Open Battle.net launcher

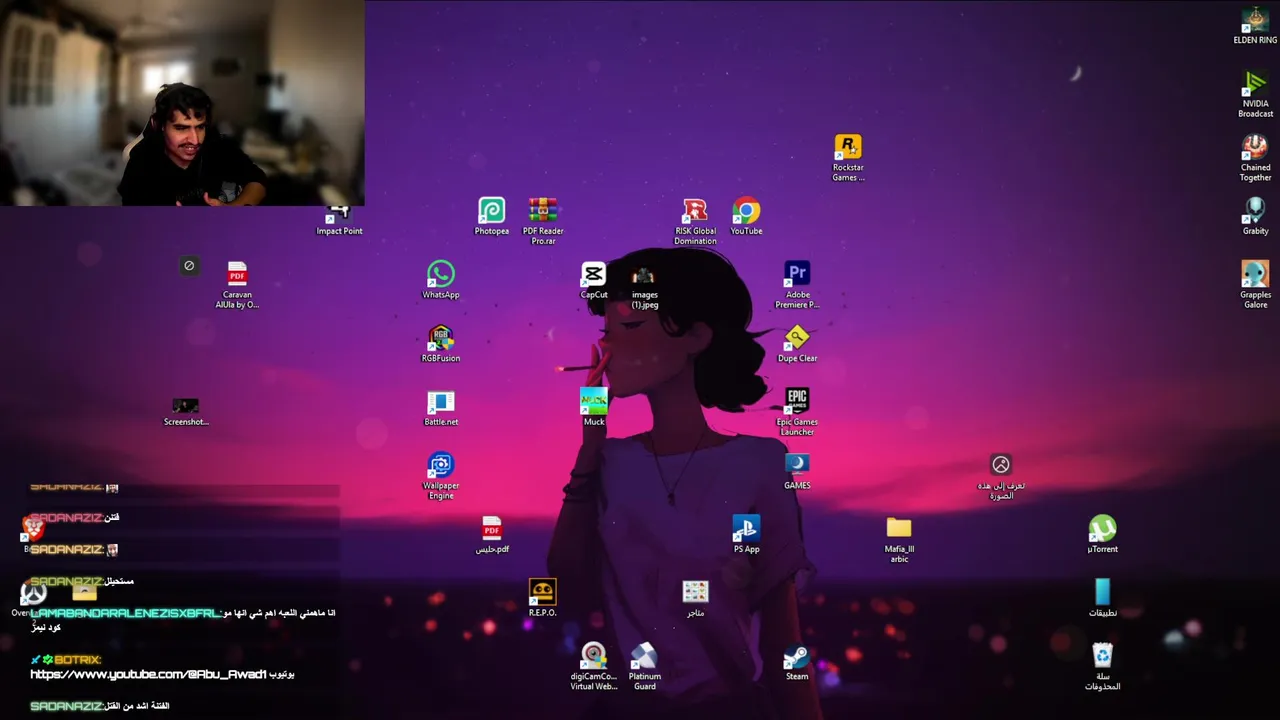click(x=441, y=407)
